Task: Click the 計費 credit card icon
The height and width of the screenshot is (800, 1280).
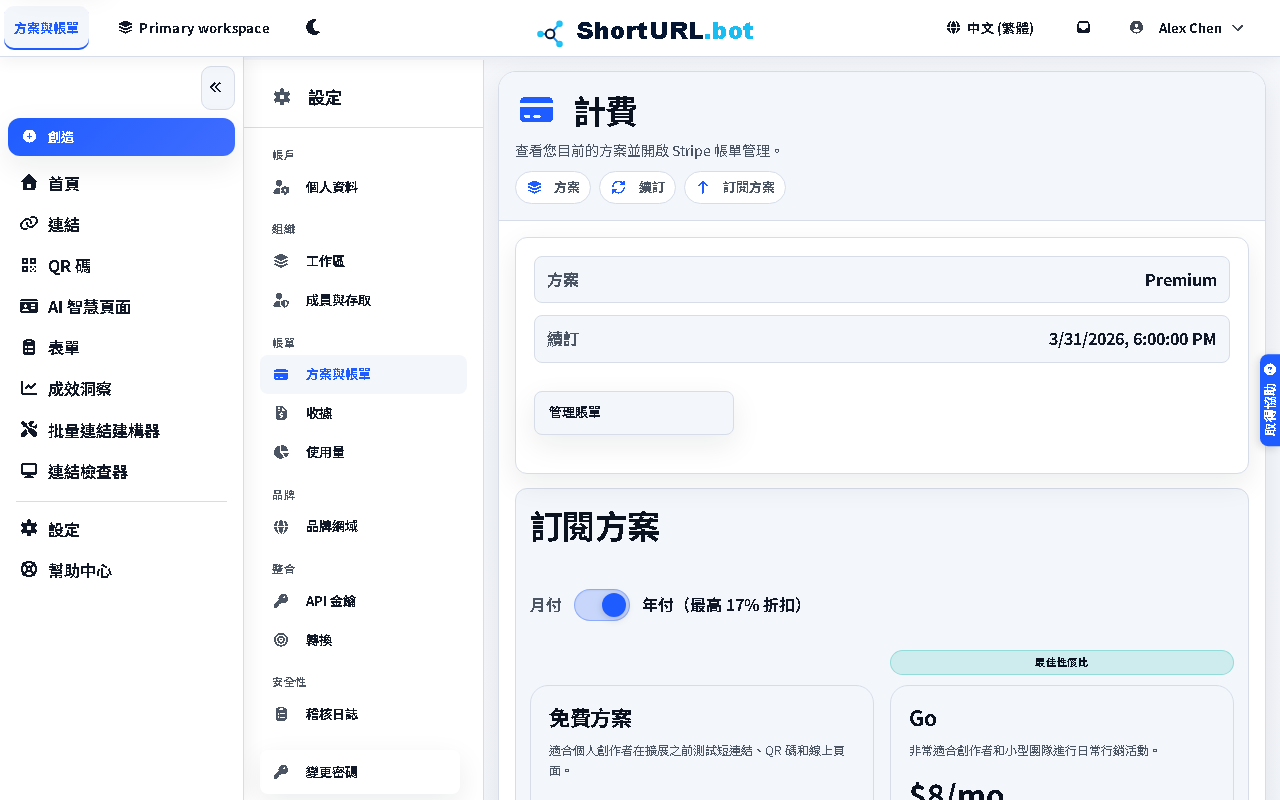Action: pyautogui.click(x=537, y=110)
